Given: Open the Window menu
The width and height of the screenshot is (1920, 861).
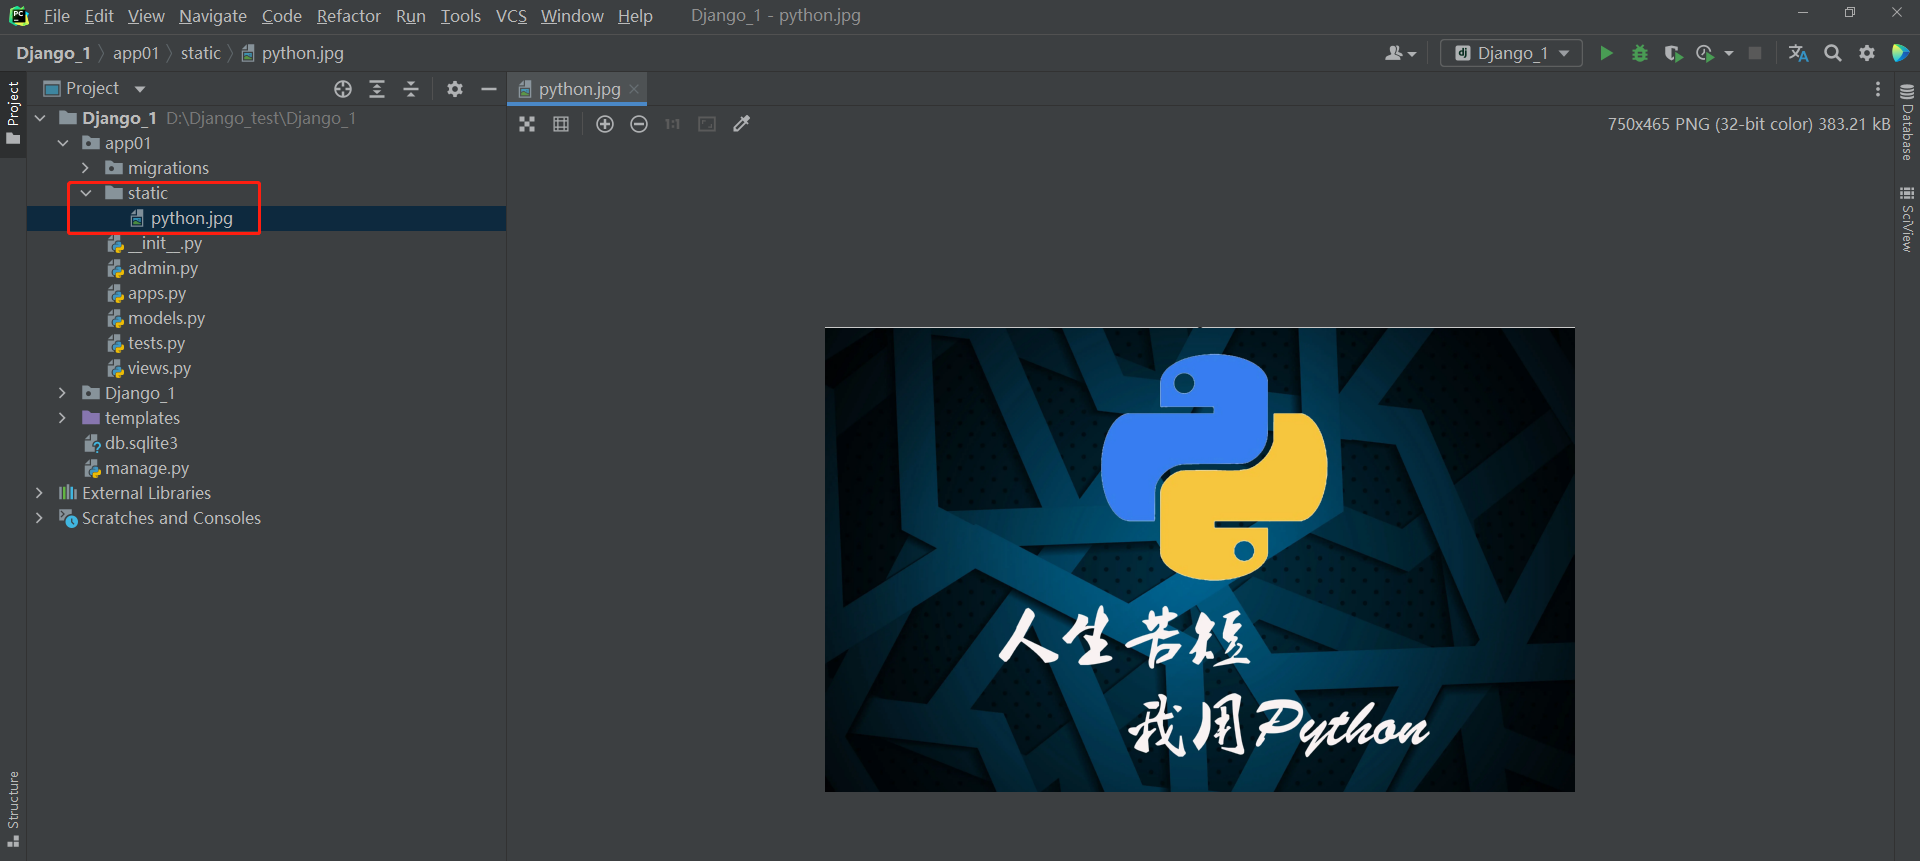Looking at the screenshot, I should (572, 16).
